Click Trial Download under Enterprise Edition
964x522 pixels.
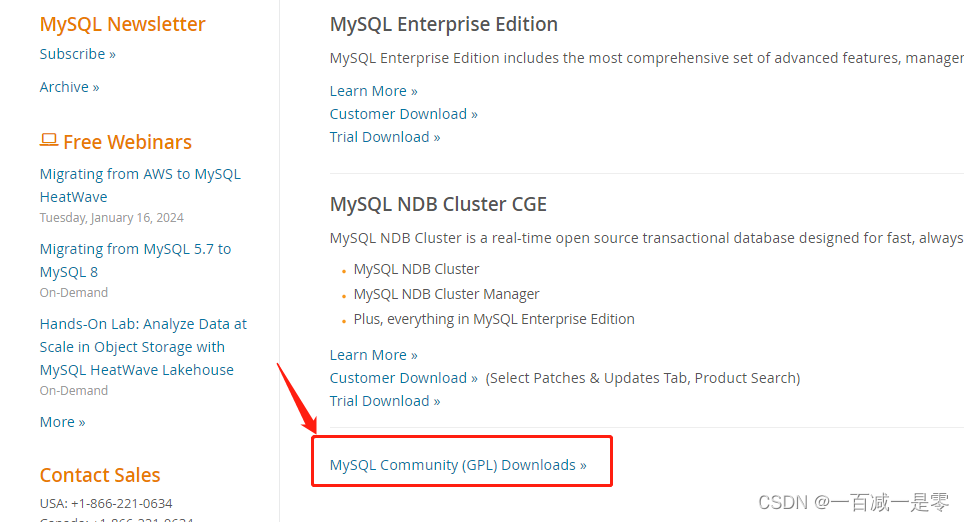[385, 136]
